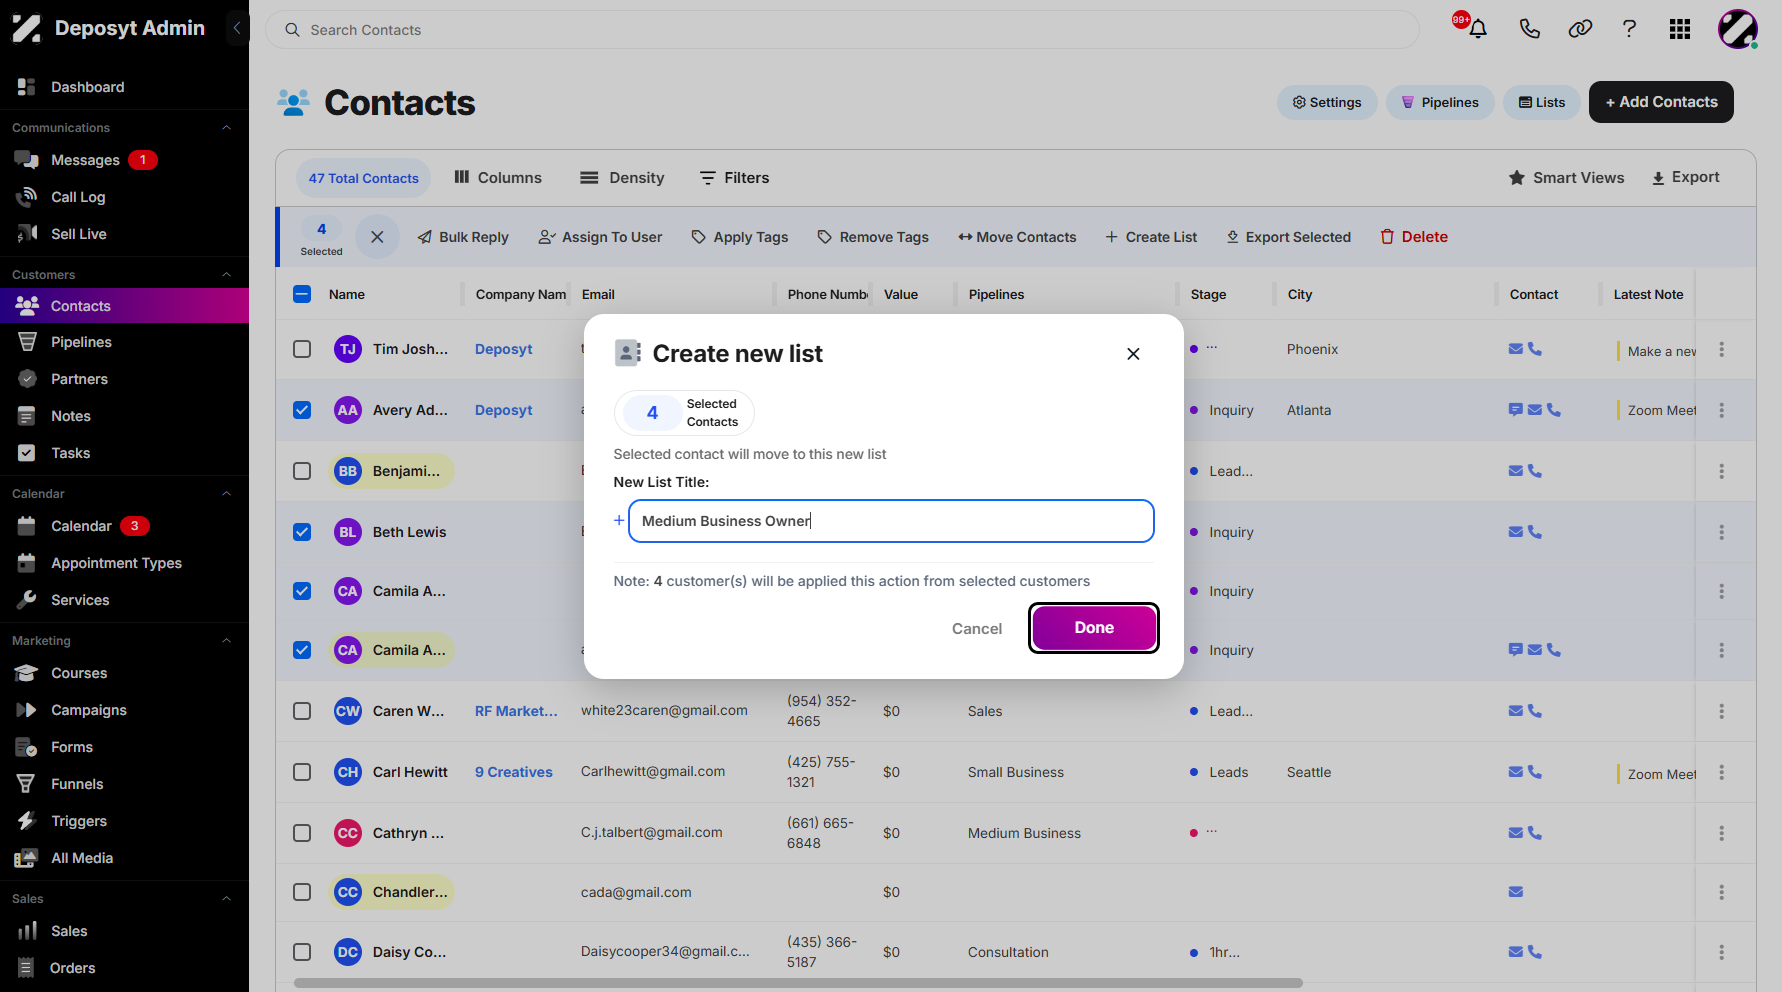Open Smart Views menu
This screenshot has width=1782, height=992.
coord(1566,178)
